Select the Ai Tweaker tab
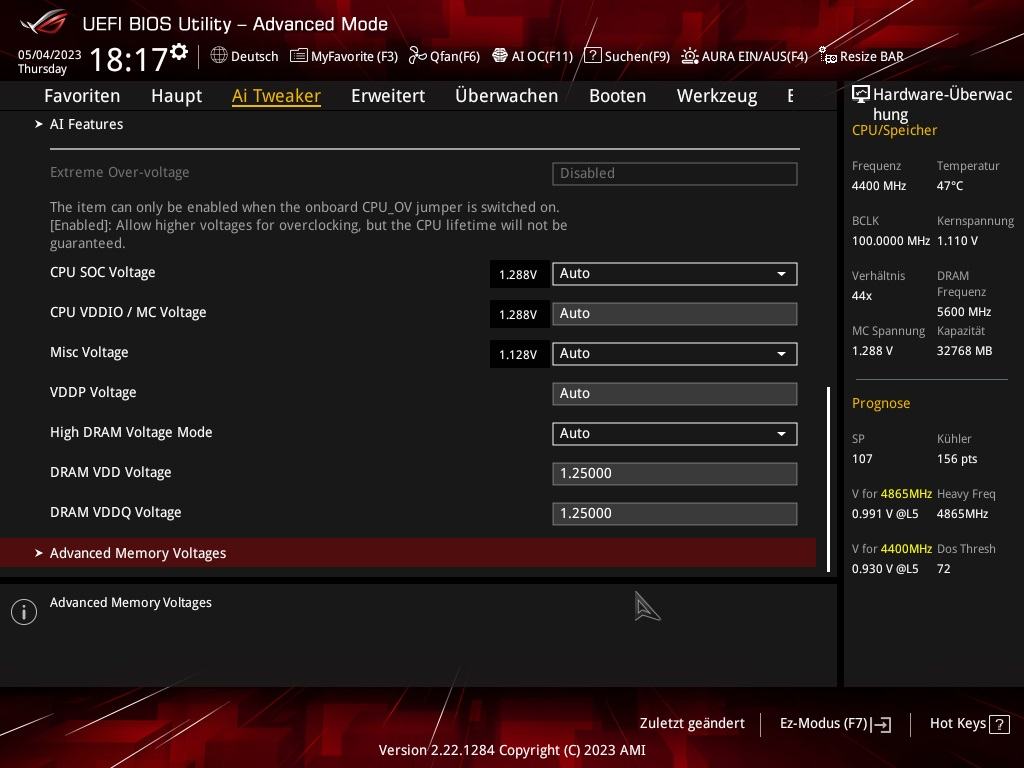1024x768 pixels. click(276, 96)
